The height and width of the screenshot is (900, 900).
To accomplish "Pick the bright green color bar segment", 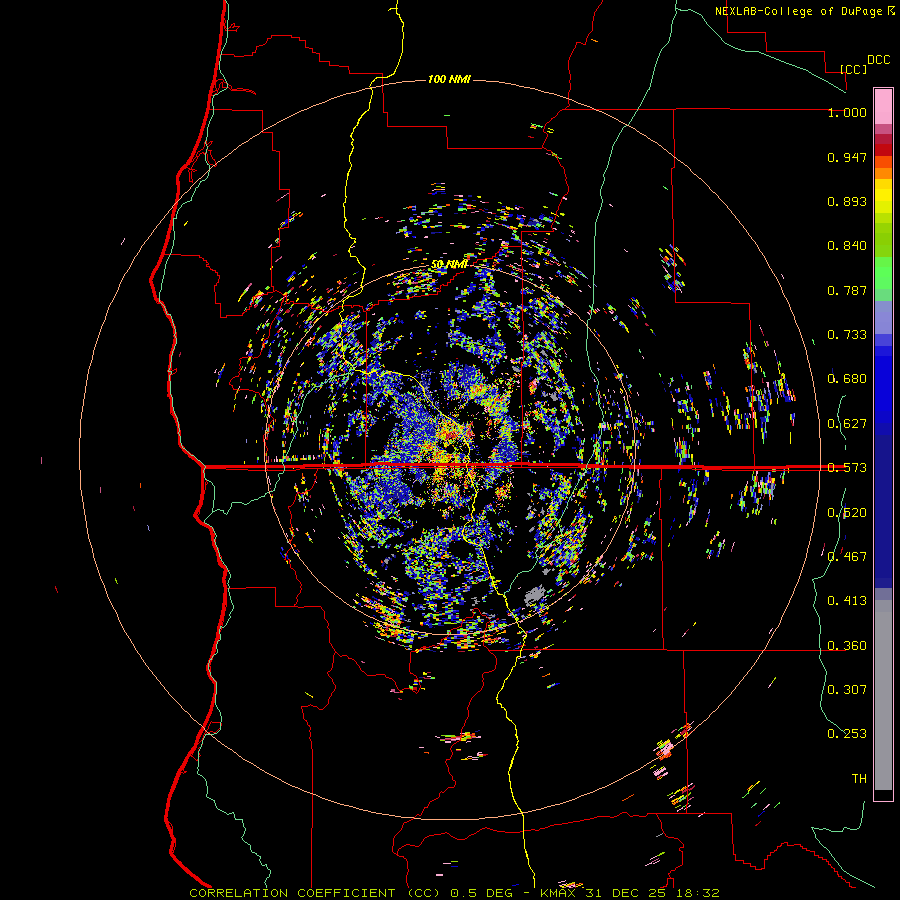I will 883,273.
